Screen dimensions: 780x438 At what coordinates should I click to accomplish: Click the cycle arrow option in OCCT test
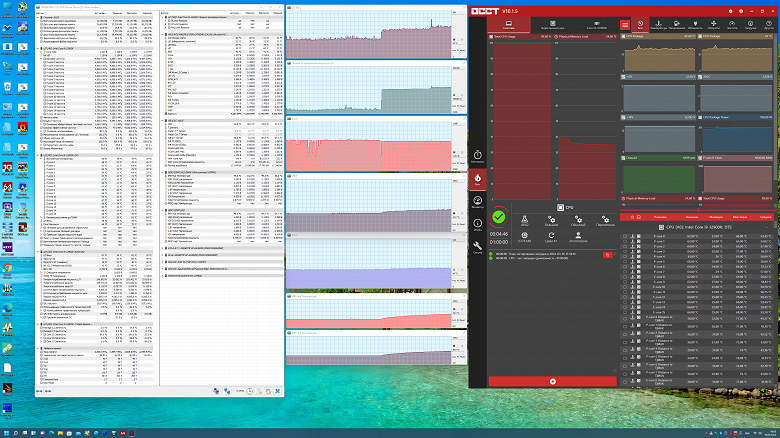[x=551, y=237]
